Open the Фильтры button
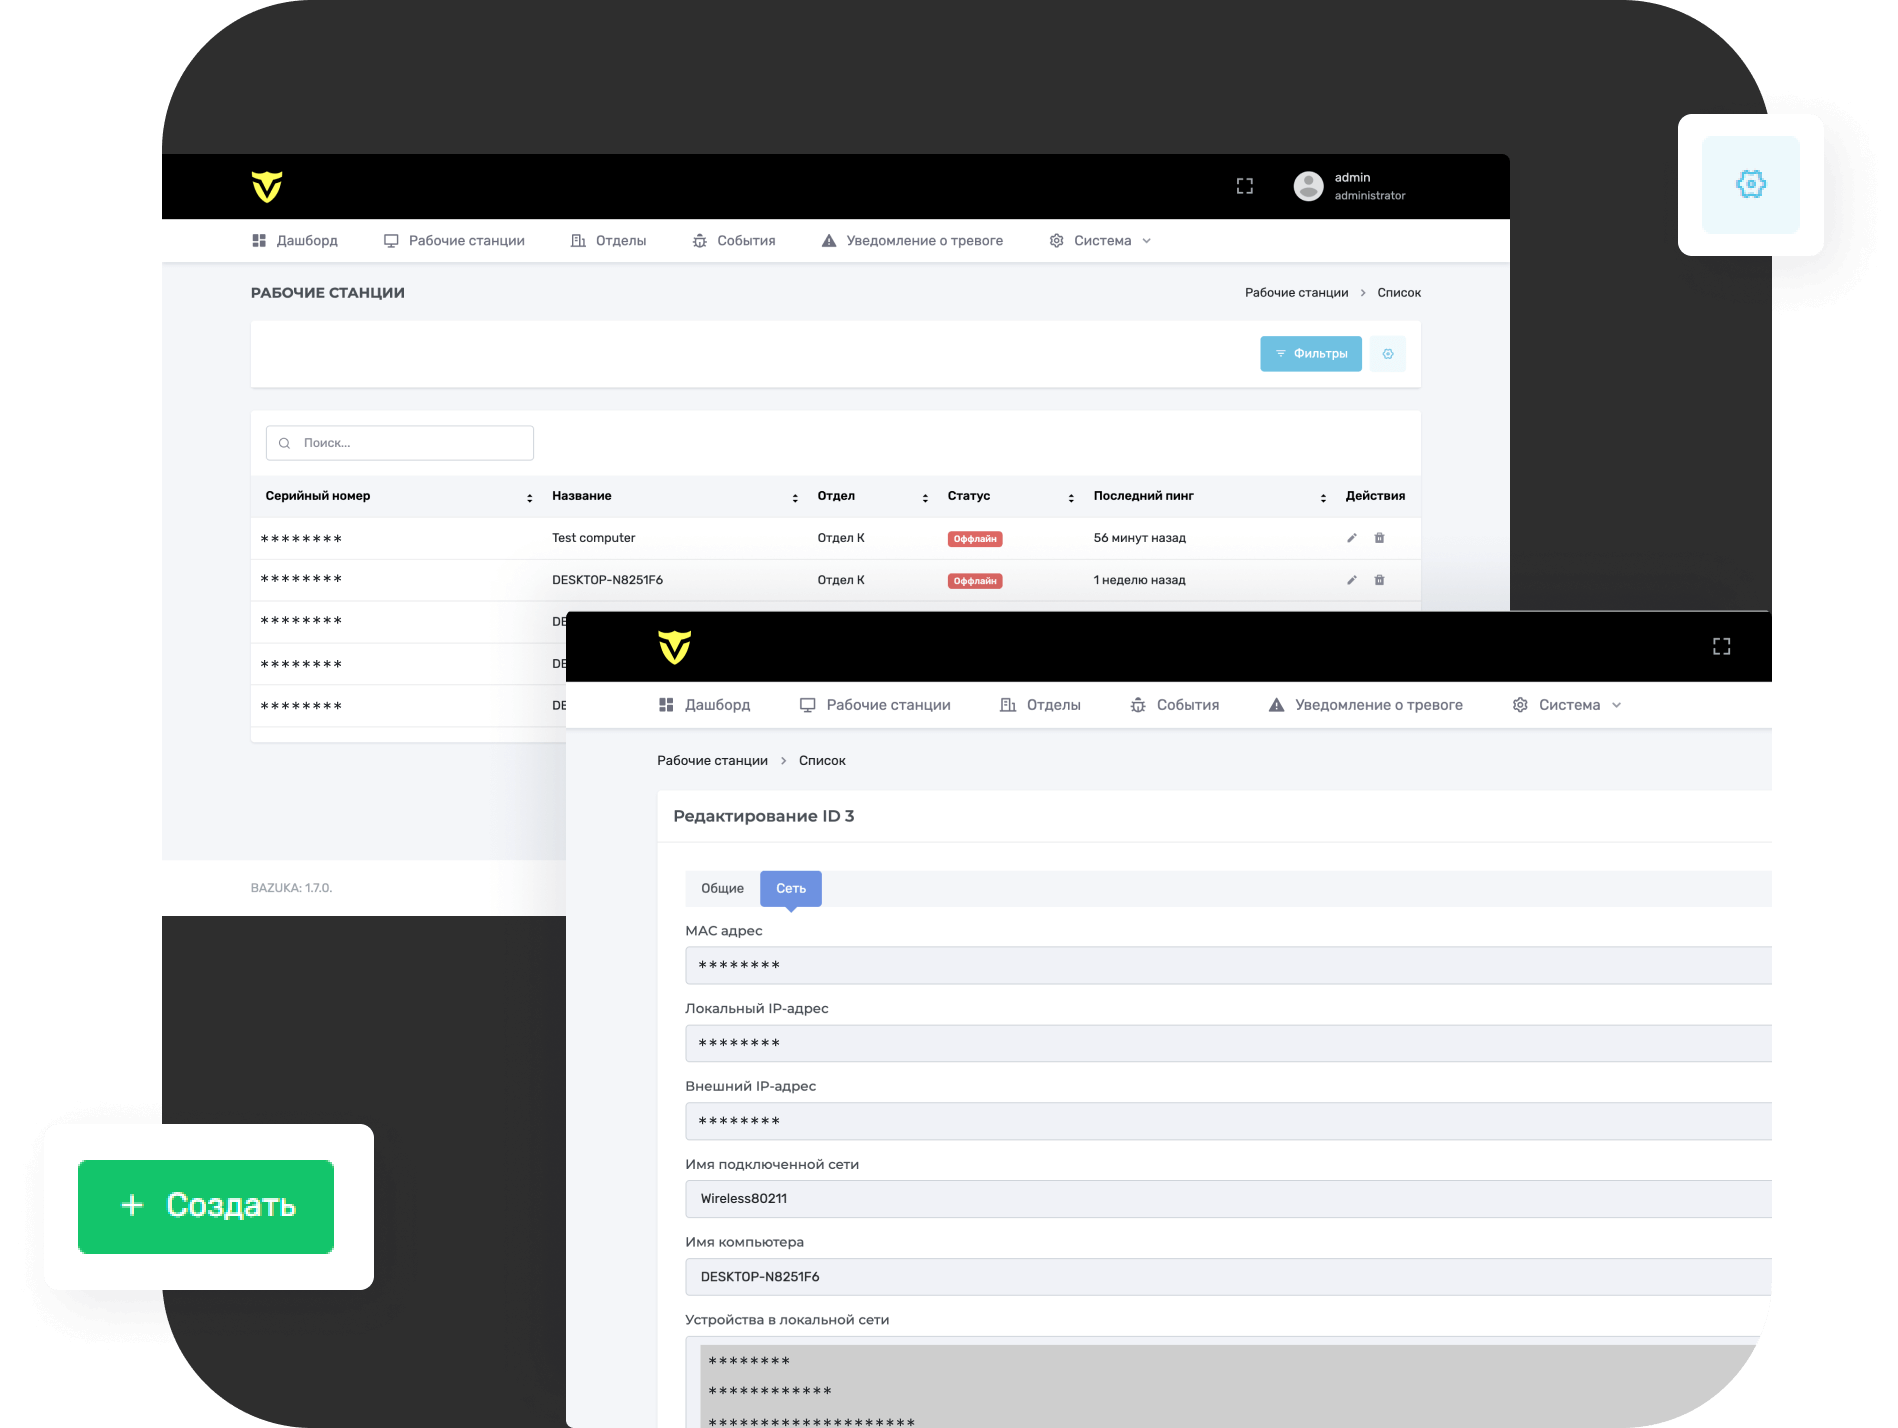1898x1428 pixels. click(1310, 354)
